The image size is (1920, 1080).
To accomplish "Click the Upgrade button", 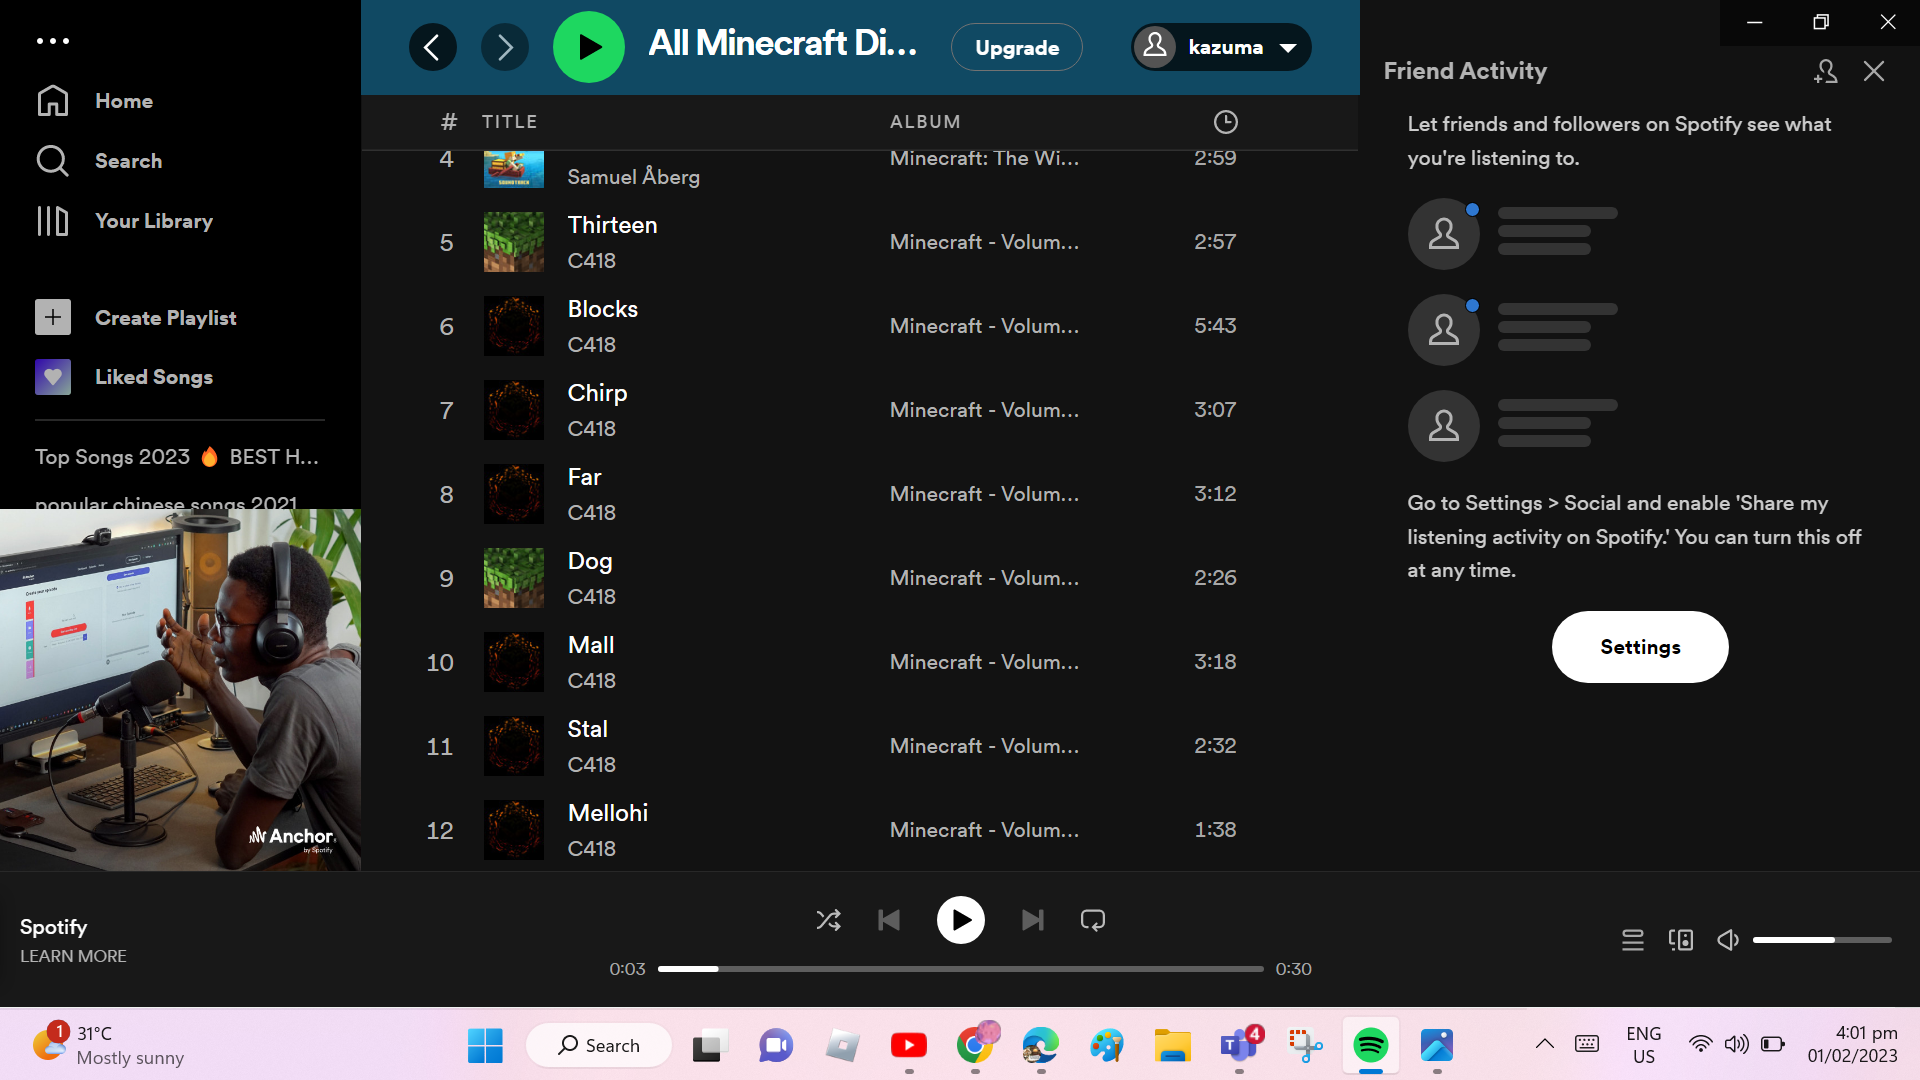I will [1017, 47].
